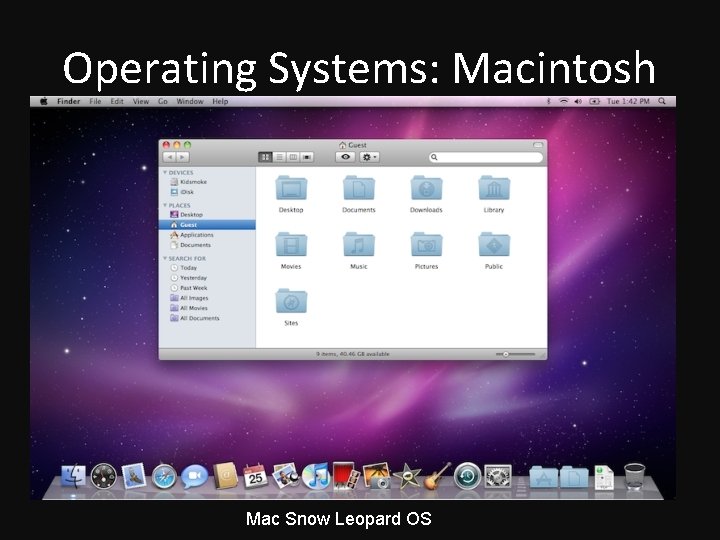Launch Dashboard from the dock
The height and width of the screenshot is (540, 720).
(x=103, y=476)
